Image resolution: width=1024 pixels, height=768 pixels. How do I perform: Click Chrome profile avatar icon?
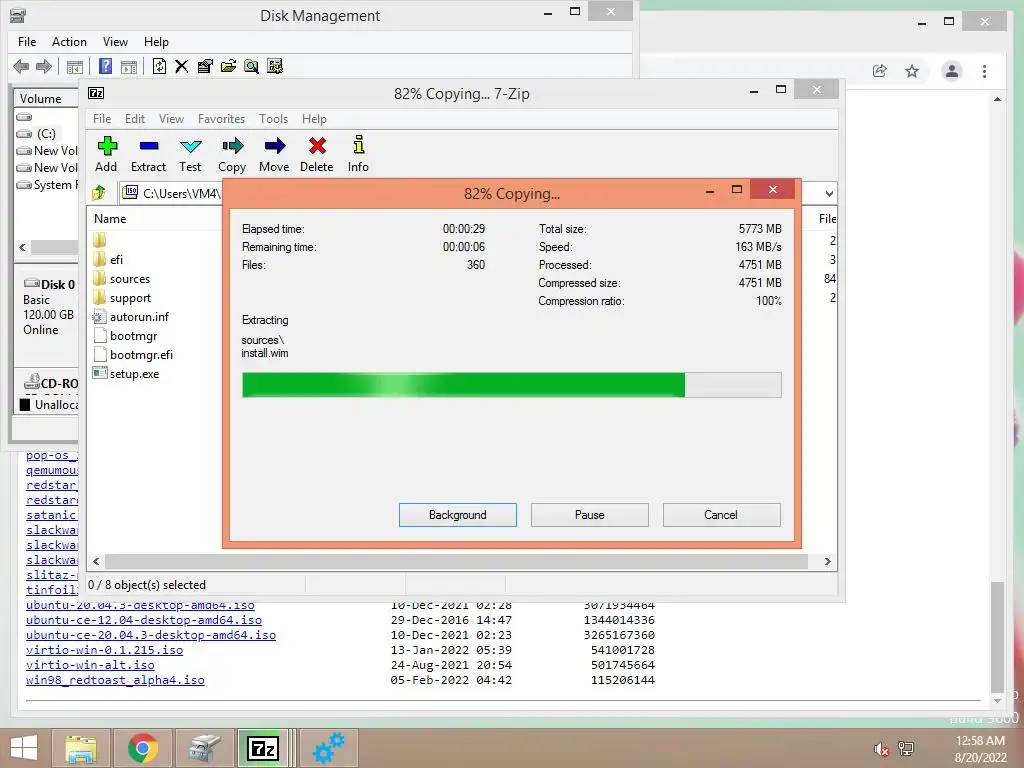[x=952, y=71]
